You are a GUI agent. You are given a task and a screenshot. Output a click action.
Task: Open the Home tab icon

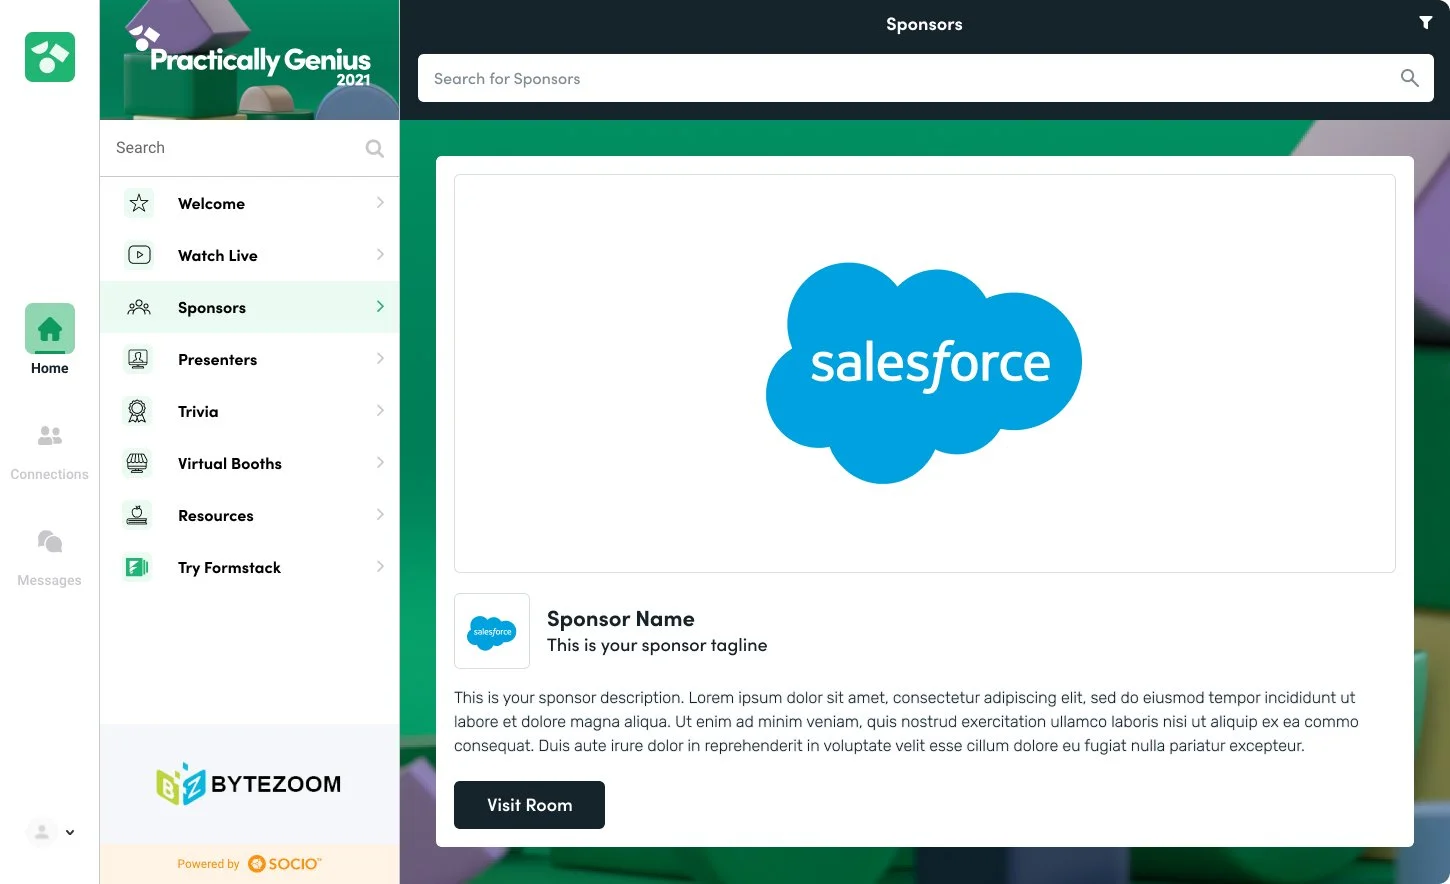click(50, 328)
